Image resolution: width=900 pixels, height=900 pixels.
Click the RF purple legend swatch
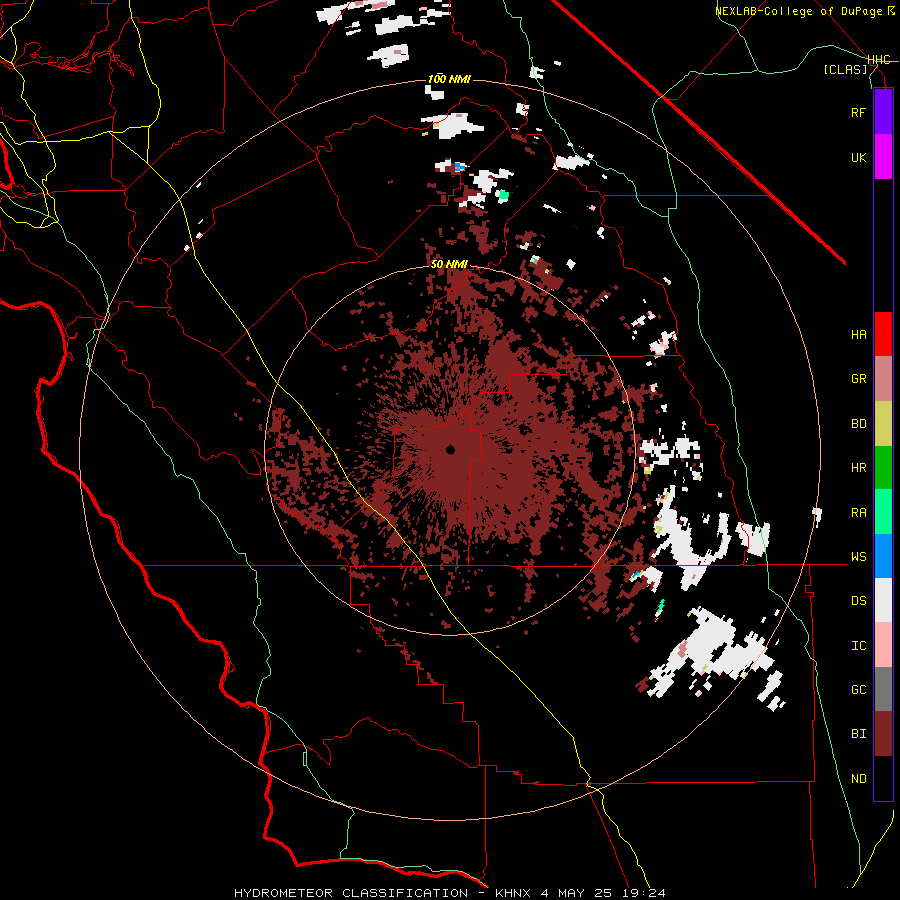point(883,112)
